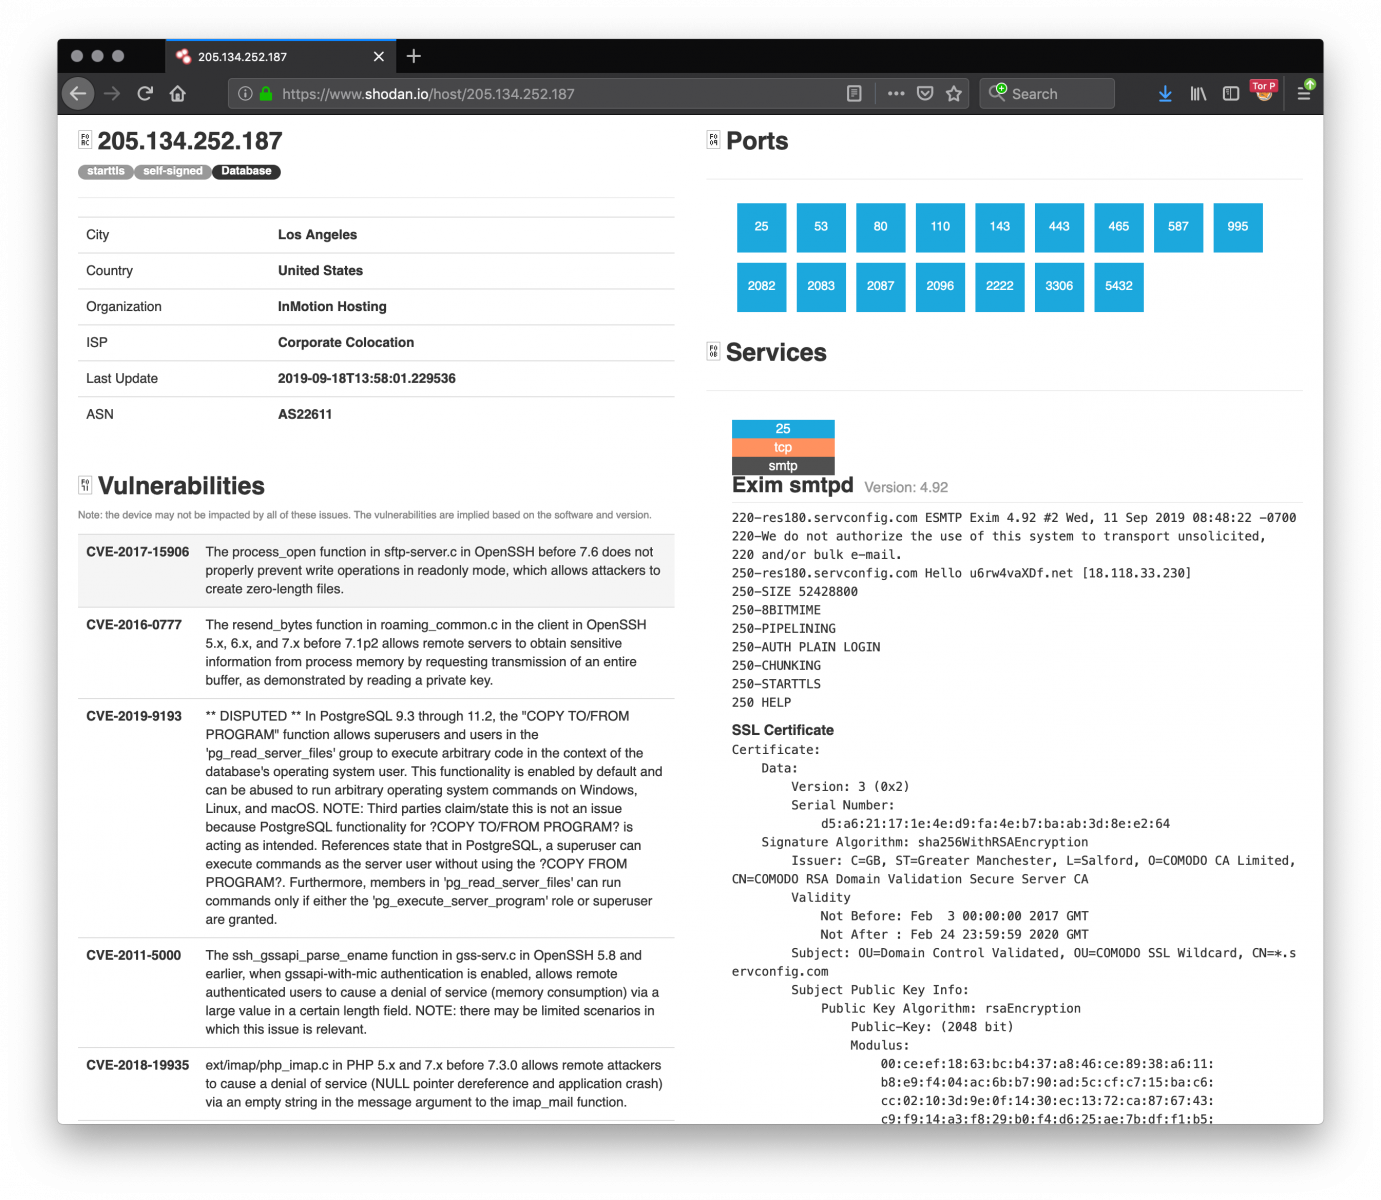Screen dimensions: 1381x1200
Task: Select the 205.134.252.187 browser tab
Action: (280, 57)
